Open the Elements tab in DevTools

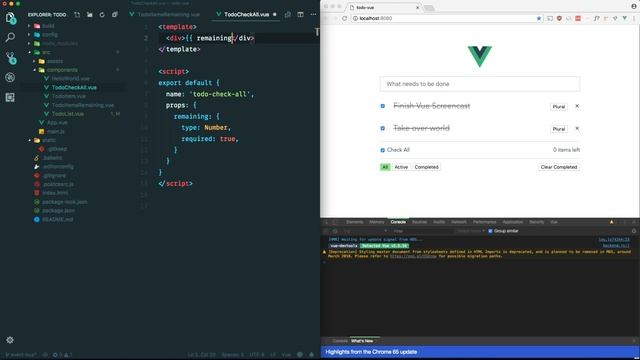pos(354,222)
